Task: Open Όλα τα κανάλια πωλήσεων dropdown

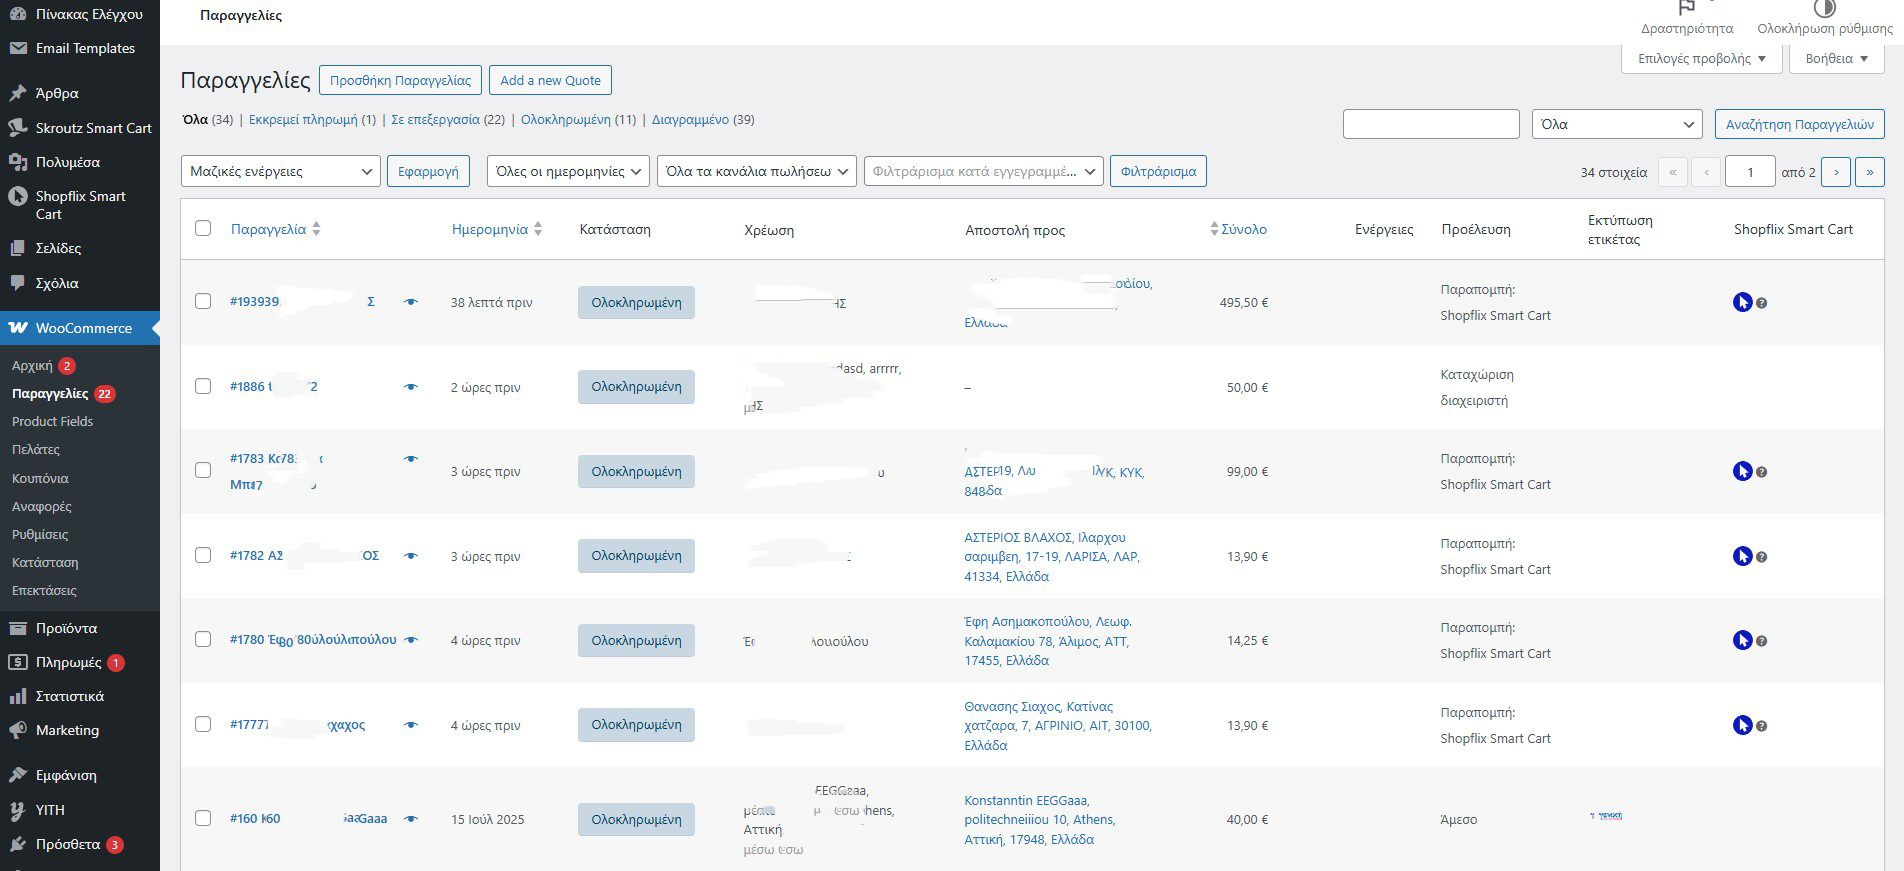Action: pyautogui.click(x=757, y=171)
